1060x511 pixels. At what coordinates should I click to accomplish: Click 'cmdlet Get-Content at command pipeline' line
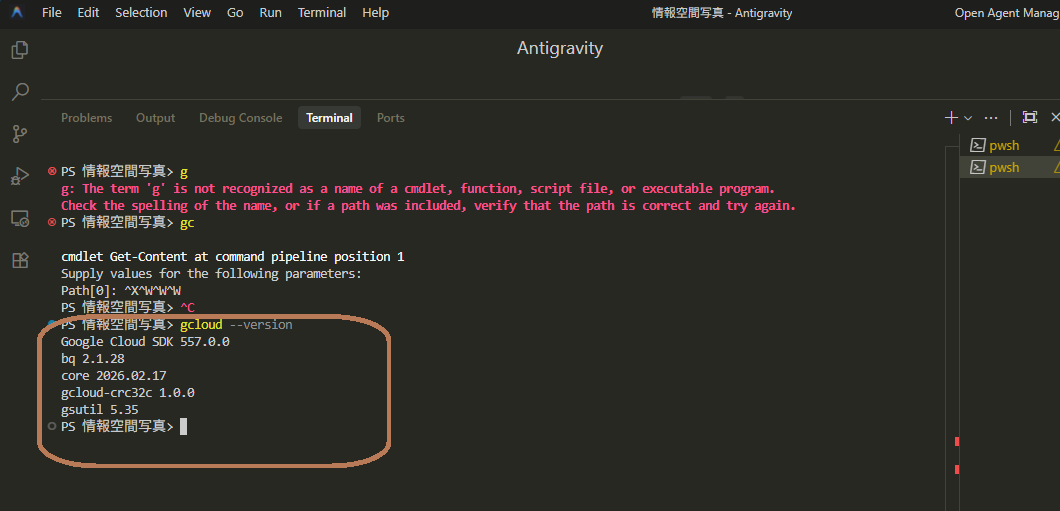click(233, 257)
